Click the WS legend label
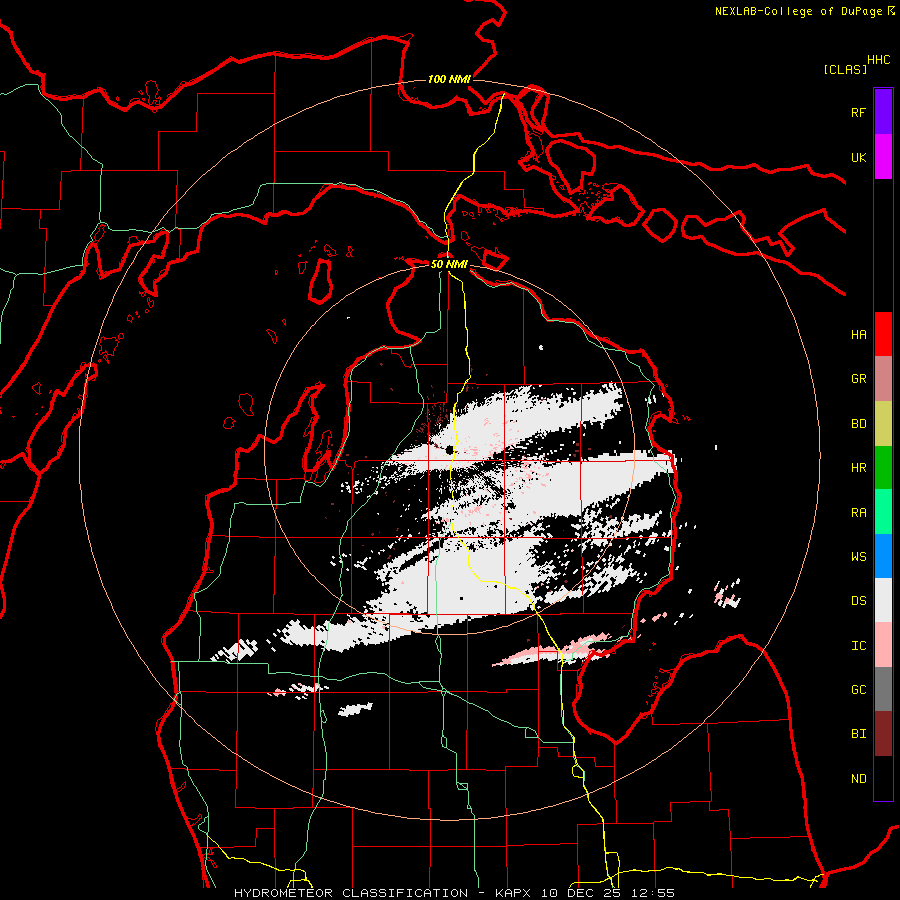 [858, 557]
